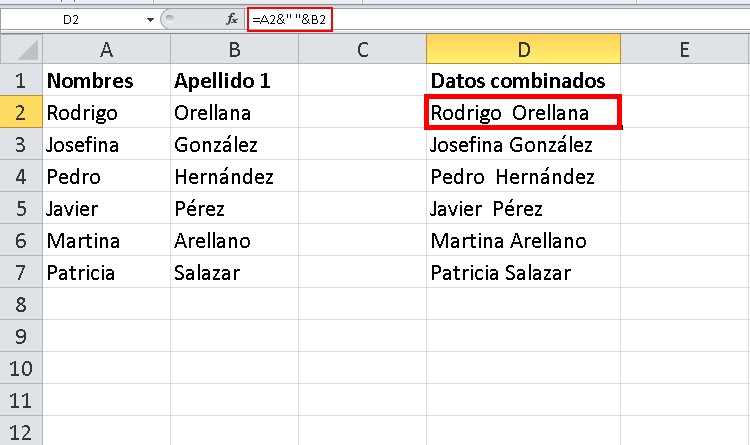Select column C header

362,49
